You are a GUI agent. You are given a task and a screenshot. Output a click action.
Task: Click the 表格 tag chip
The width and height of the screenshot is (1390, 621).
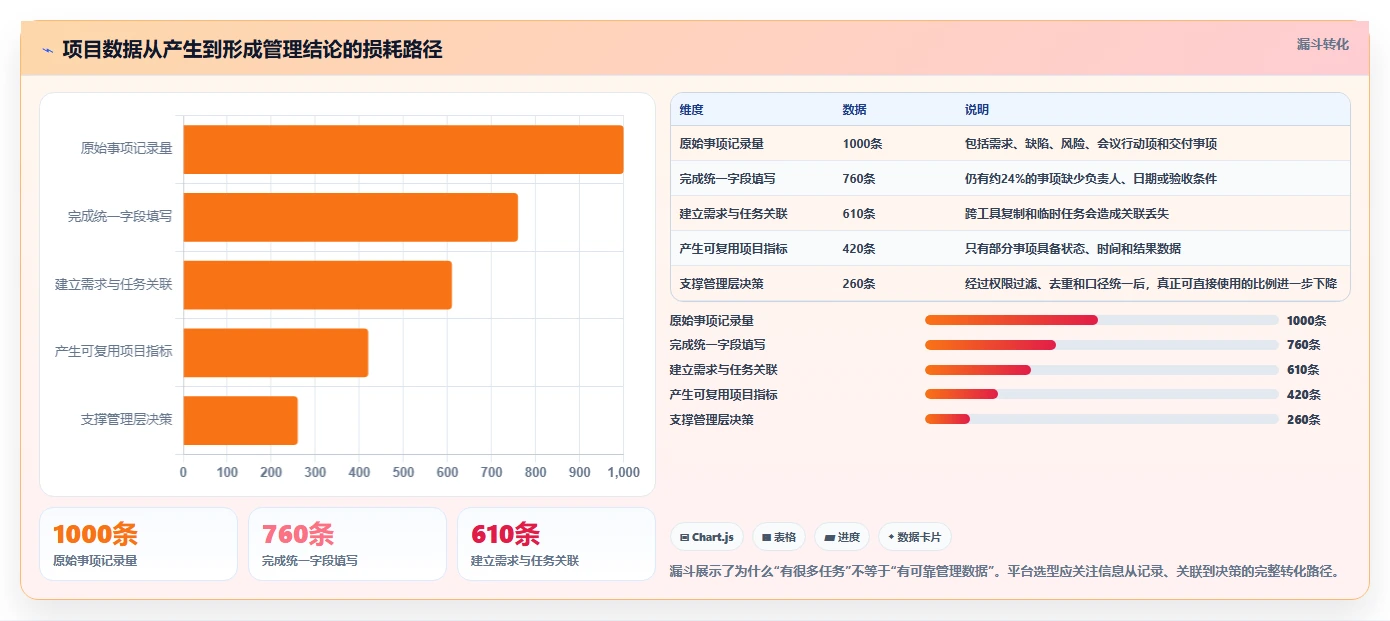click(x=778, y=537)
